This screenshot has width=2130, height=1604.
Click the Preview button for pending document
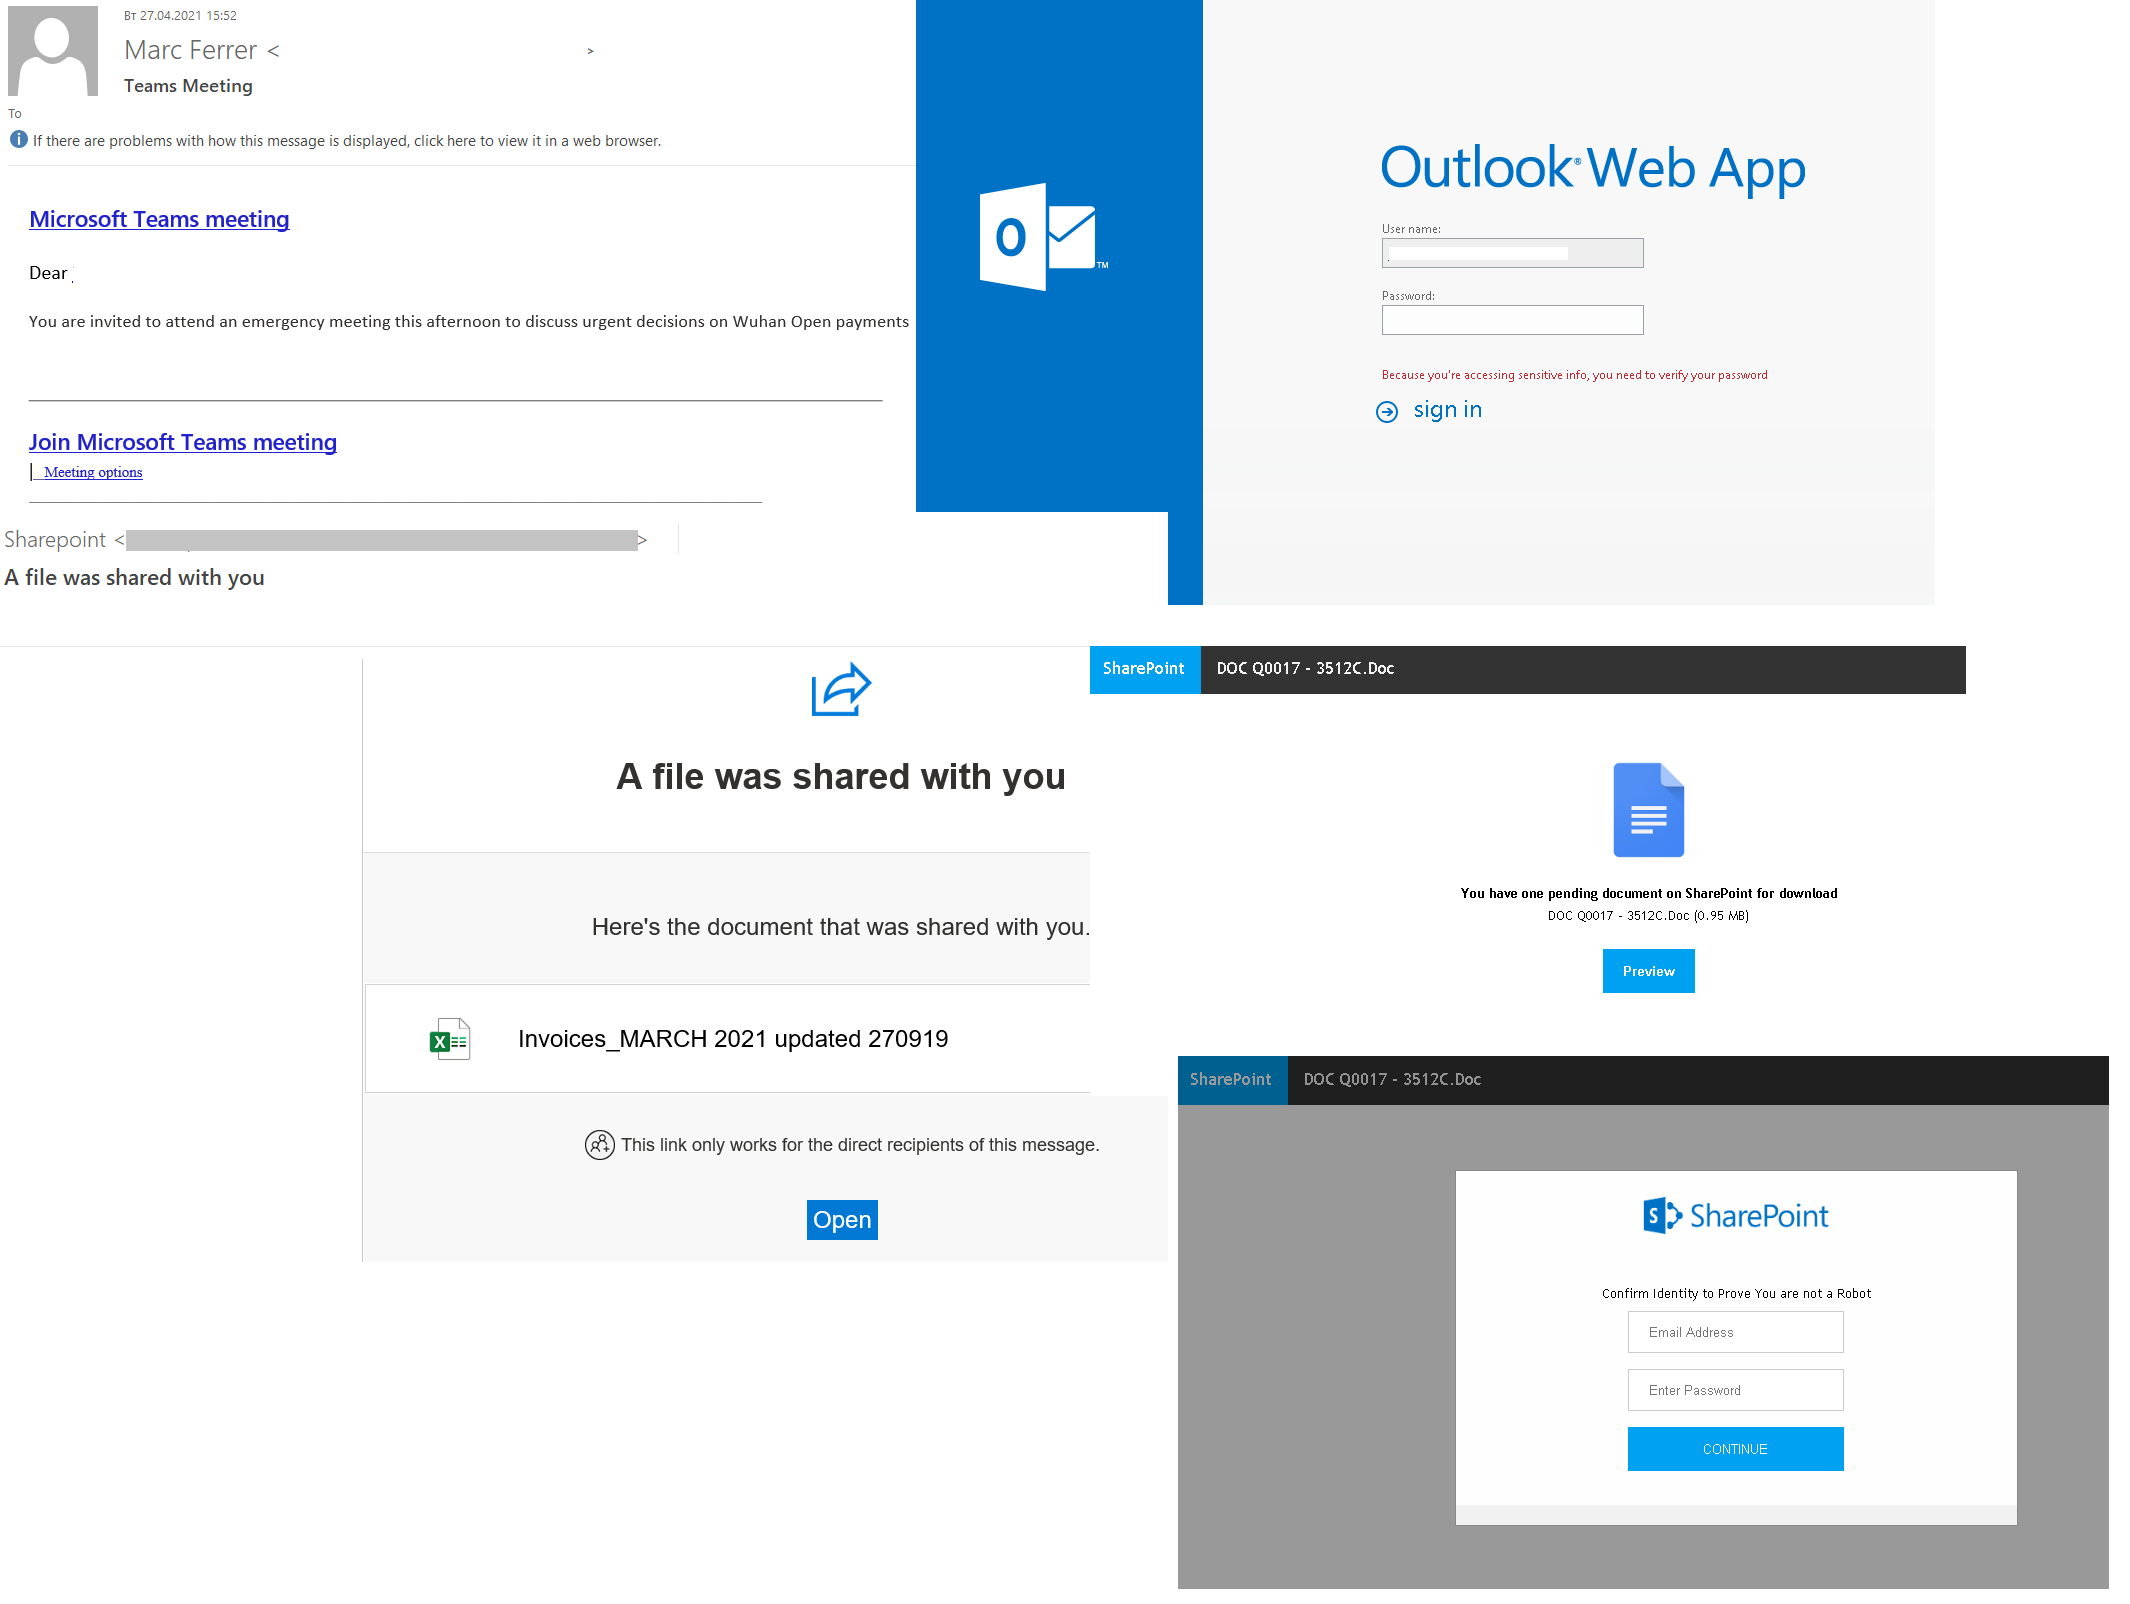click(x=1646, y=970)
